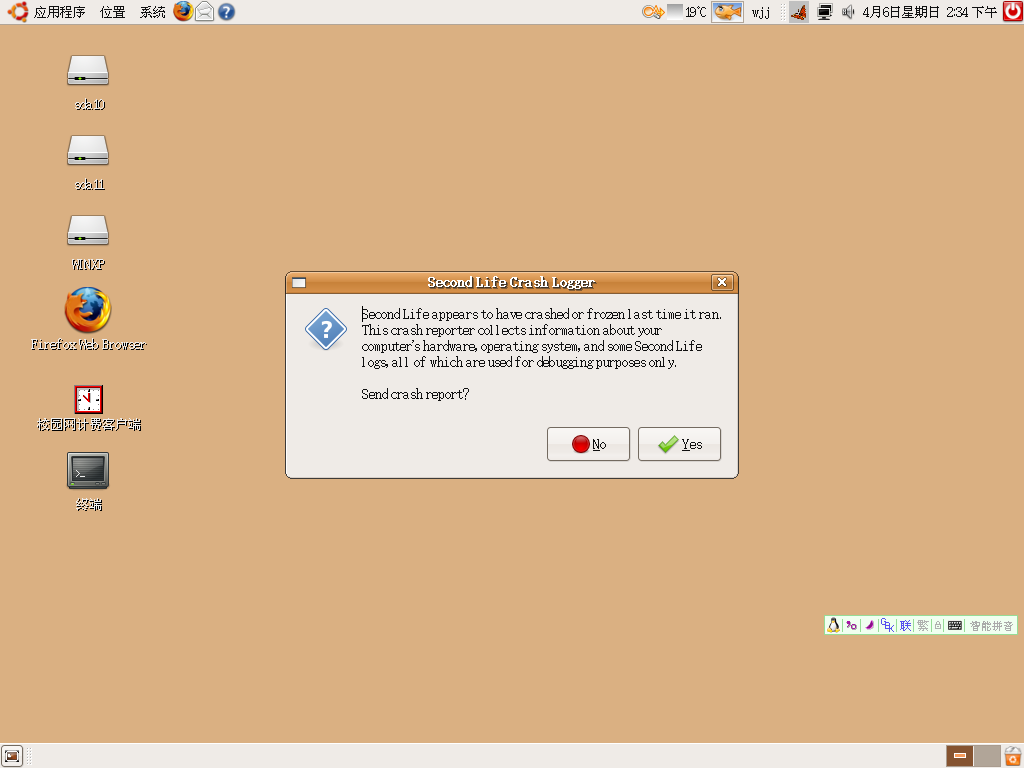Click the show desktop button
This screenshot has width=1024, height=768.
[x=12, y=756]
